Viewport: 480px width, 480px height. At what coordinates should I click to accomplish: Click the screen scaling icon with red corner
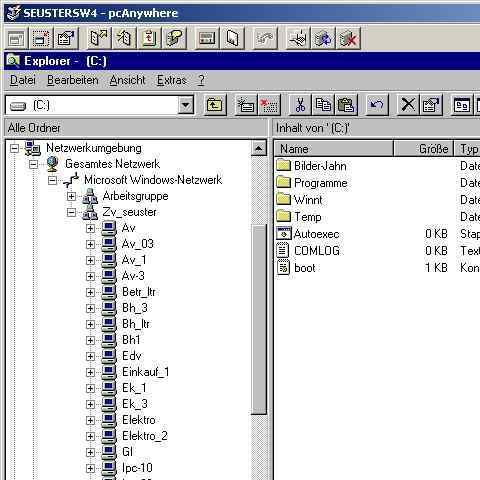(41, 39)
